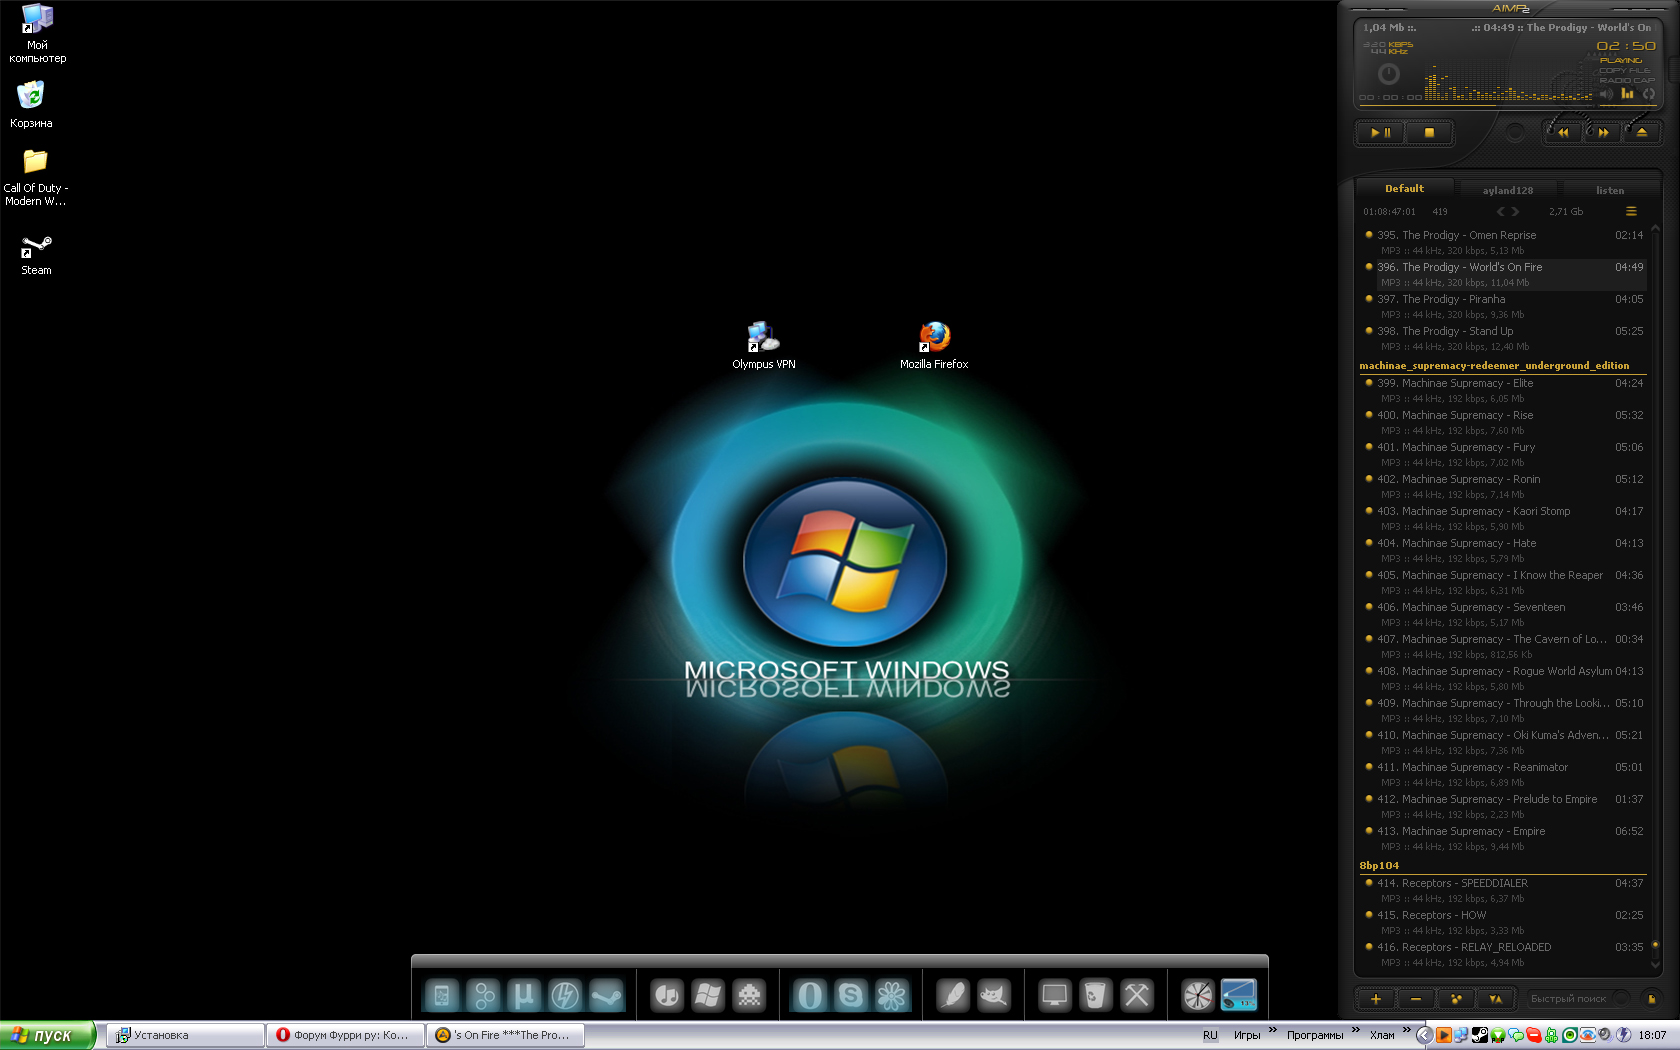Toggle the mute speaker icon in AIMP
The height and width of the screenshot is (1050, 1680).
[x=1606, y=94]
